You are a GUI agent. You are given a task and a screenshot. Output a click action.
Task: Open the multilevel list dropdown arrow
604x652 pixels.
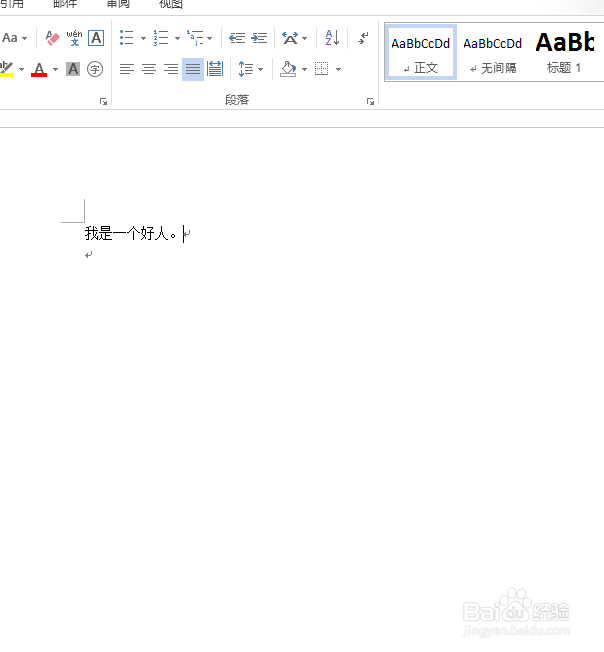[x=210, y=38]
